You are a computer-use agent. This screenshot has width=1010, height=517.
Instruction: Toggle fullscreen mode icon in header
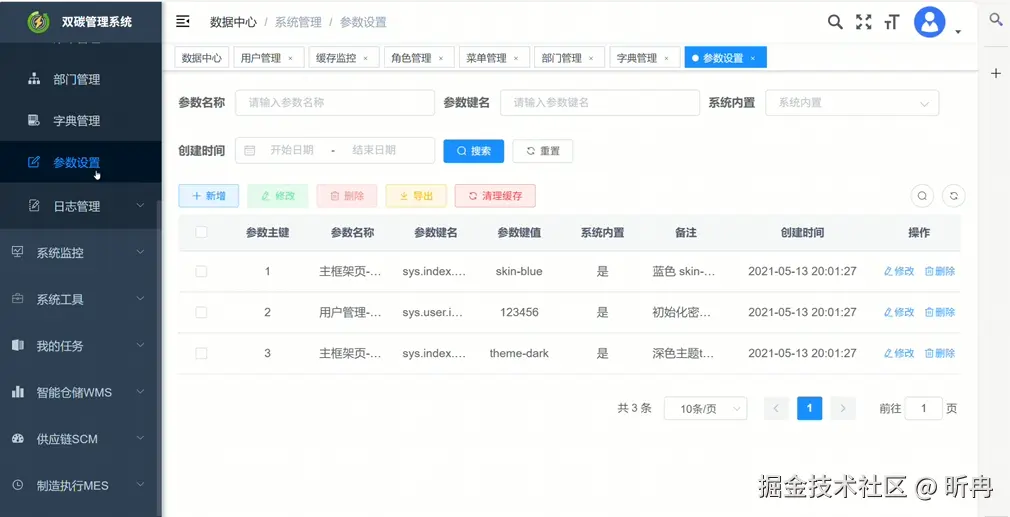click(x=863, y=22)
